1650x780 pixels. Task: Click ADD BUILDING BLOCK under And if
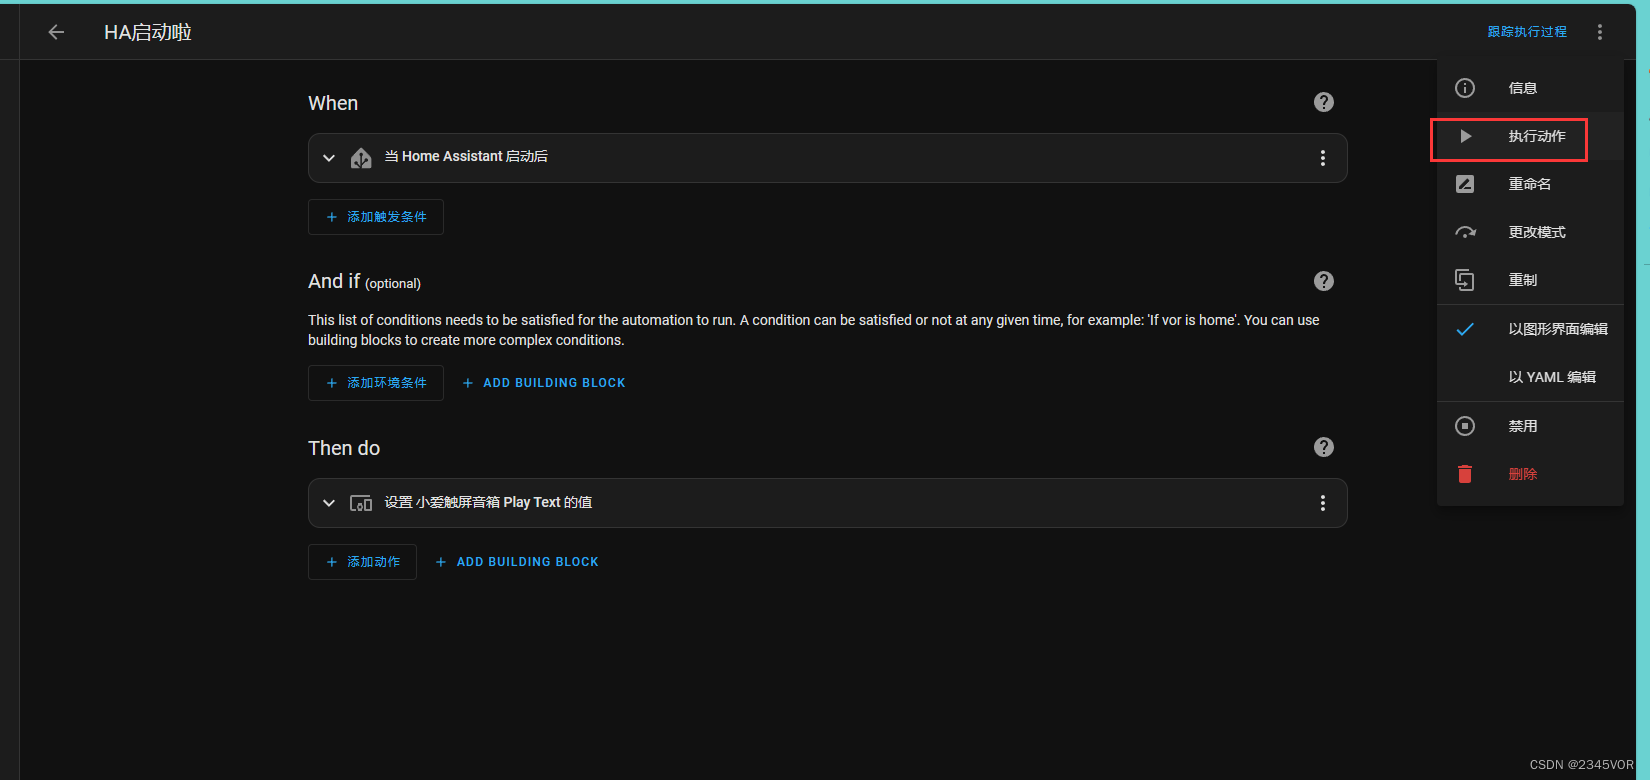pyautogui.click(x=544, y=383)
